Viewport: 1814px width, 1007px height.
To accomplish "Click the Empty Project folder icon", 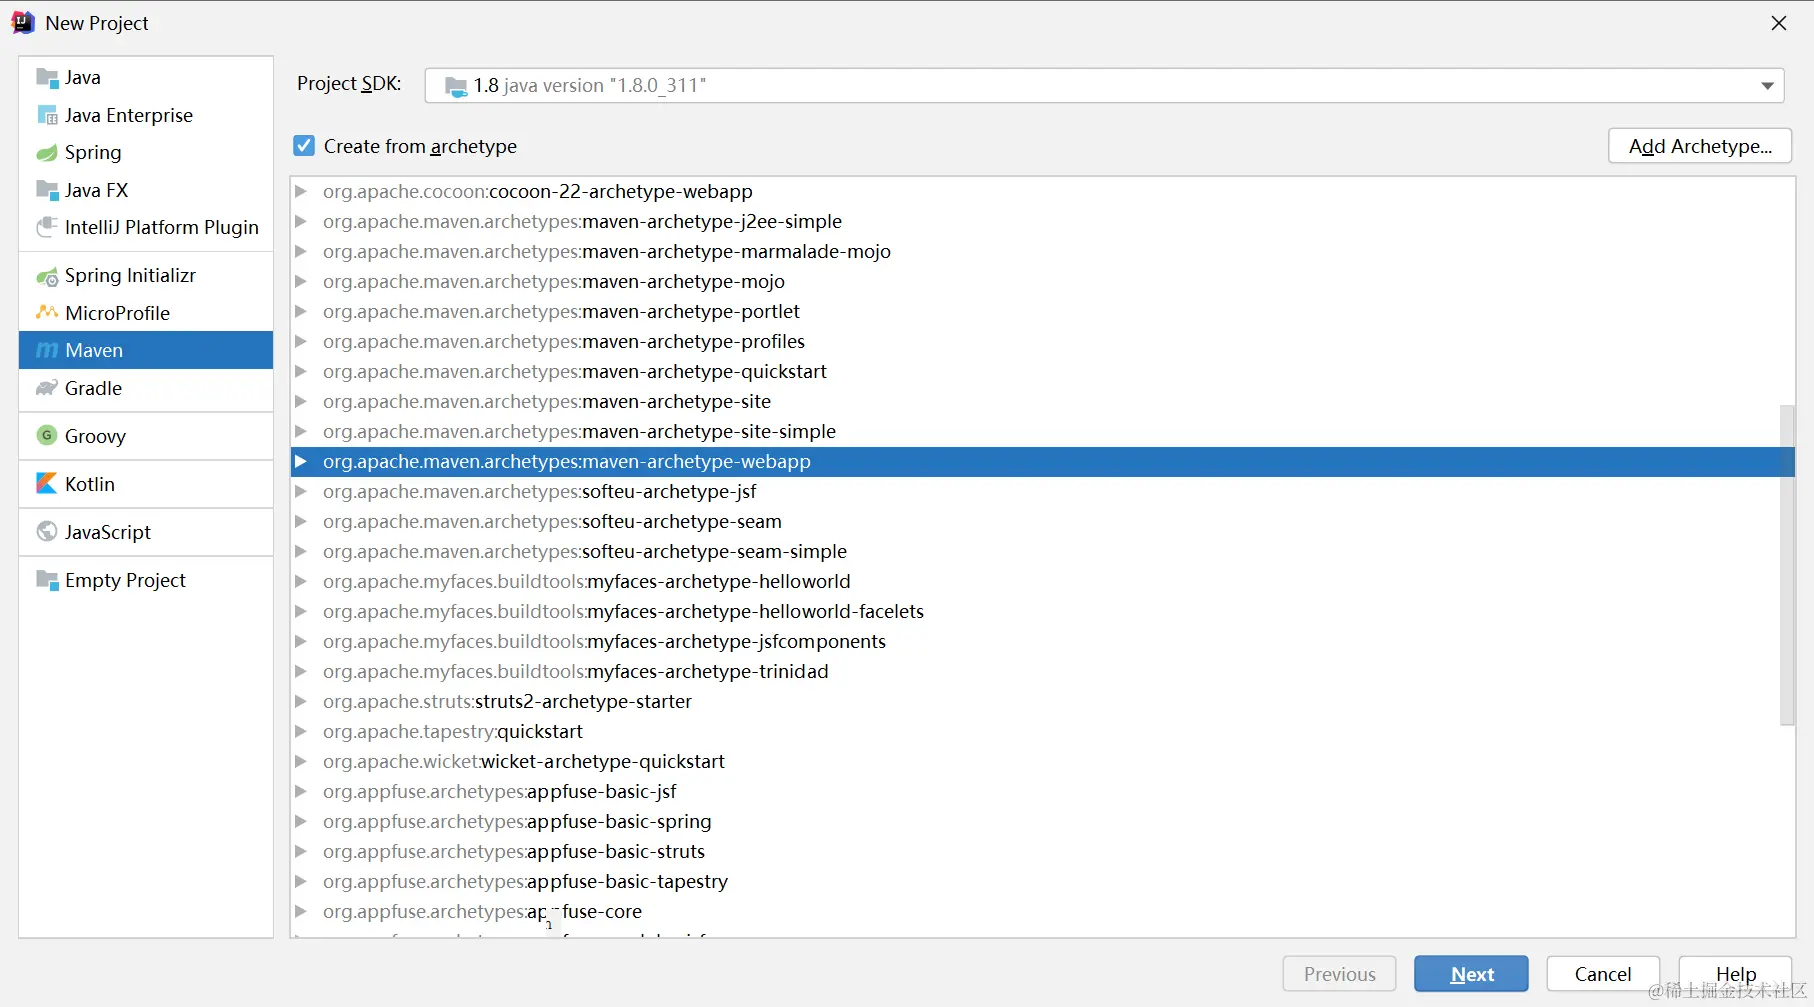I will (x=47, y=580).
